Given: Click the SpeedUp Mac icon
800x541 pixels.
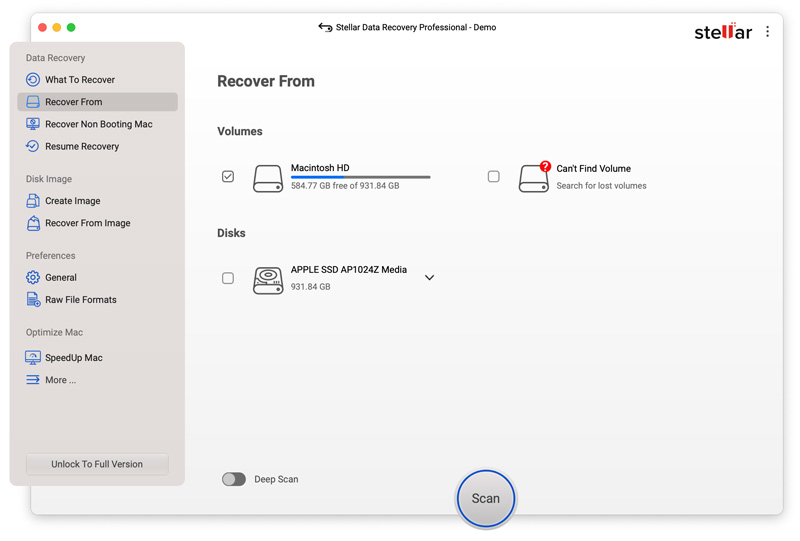Looking at the screenshot, I should click(x=33, y=358).
